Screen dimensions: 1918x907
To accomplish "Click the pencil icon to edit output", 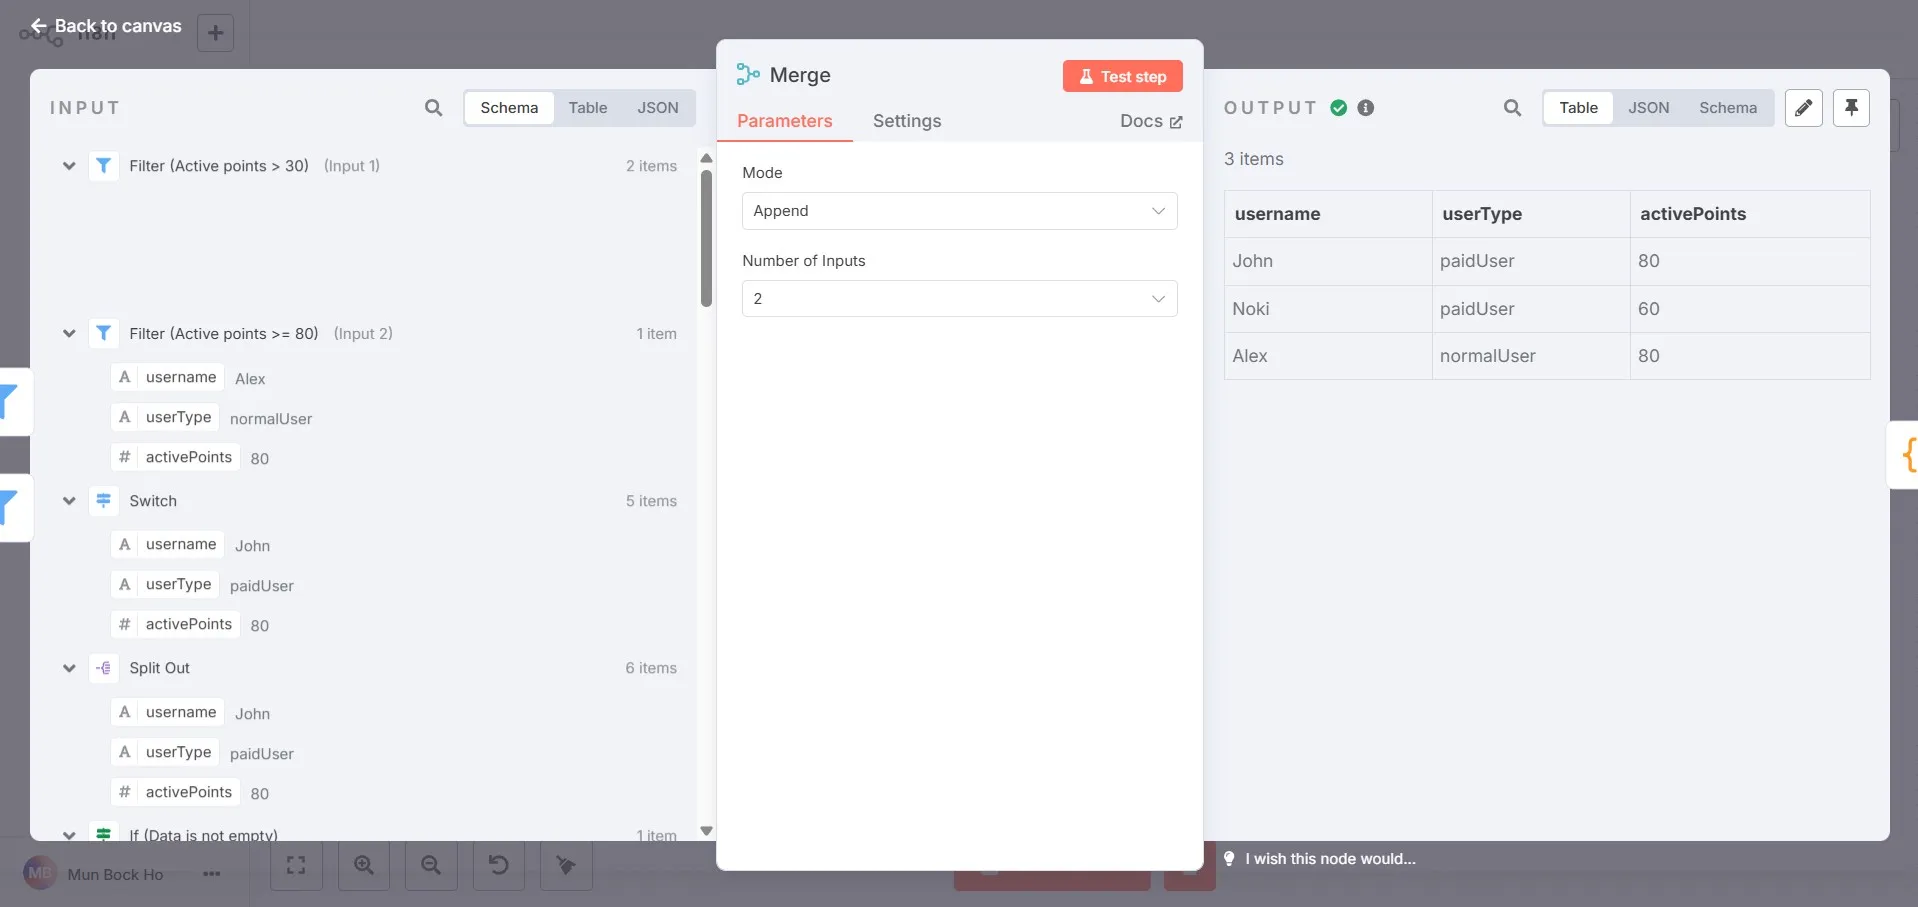I will click(1803, 108).
